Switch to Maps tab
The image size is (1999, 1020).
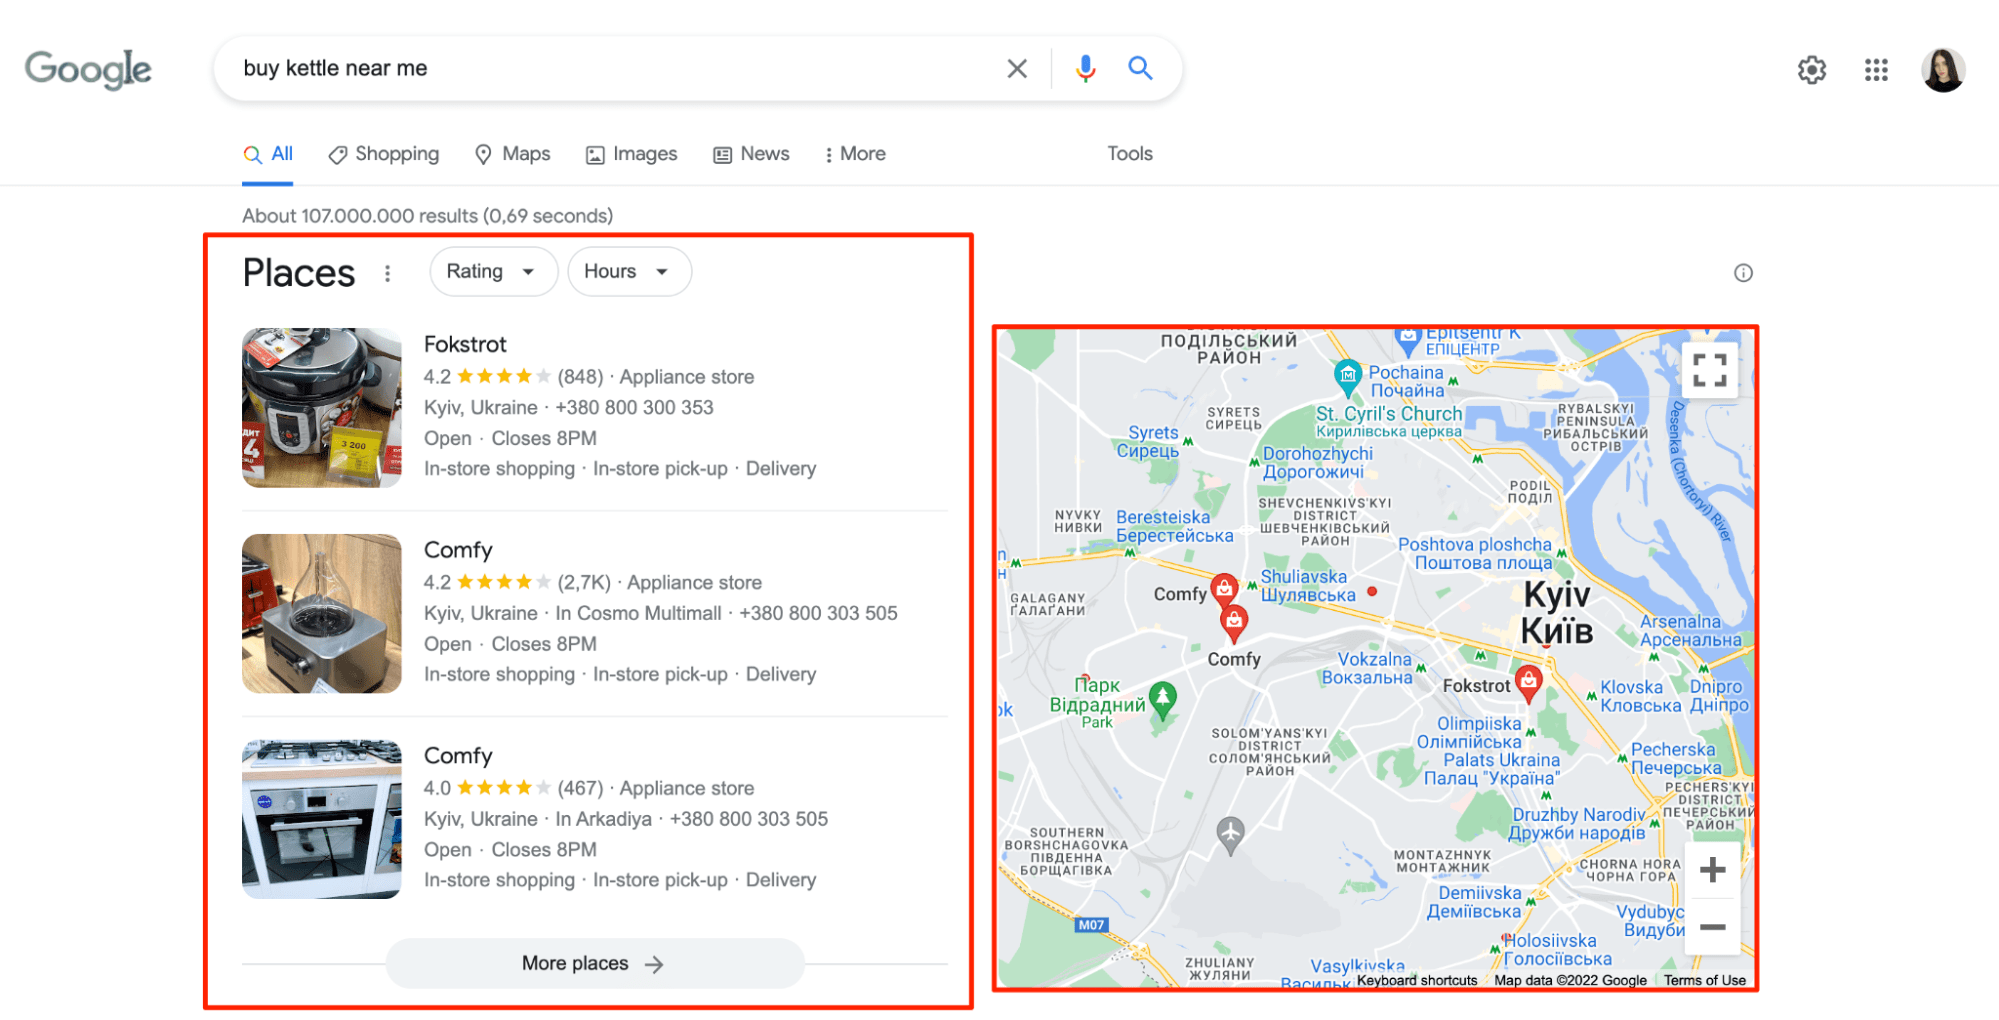[512, 154]
